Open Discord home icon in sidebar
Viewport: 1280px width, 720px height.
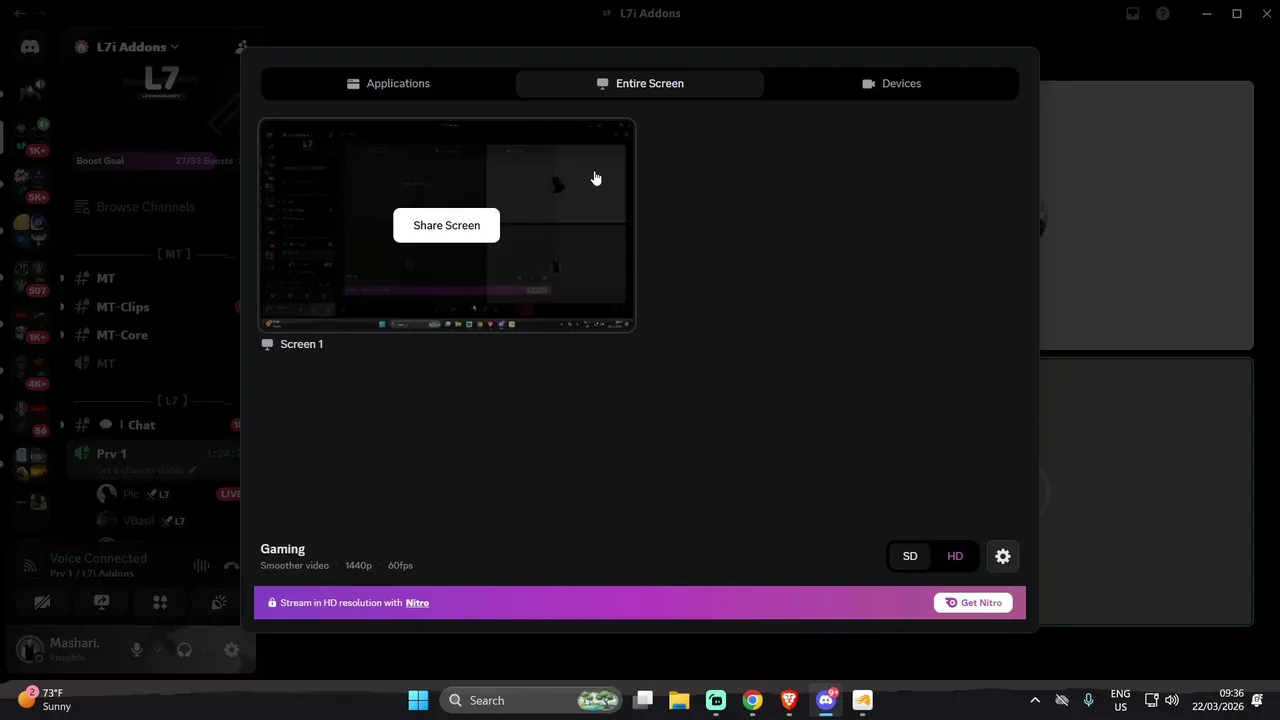tap(30, 47)
